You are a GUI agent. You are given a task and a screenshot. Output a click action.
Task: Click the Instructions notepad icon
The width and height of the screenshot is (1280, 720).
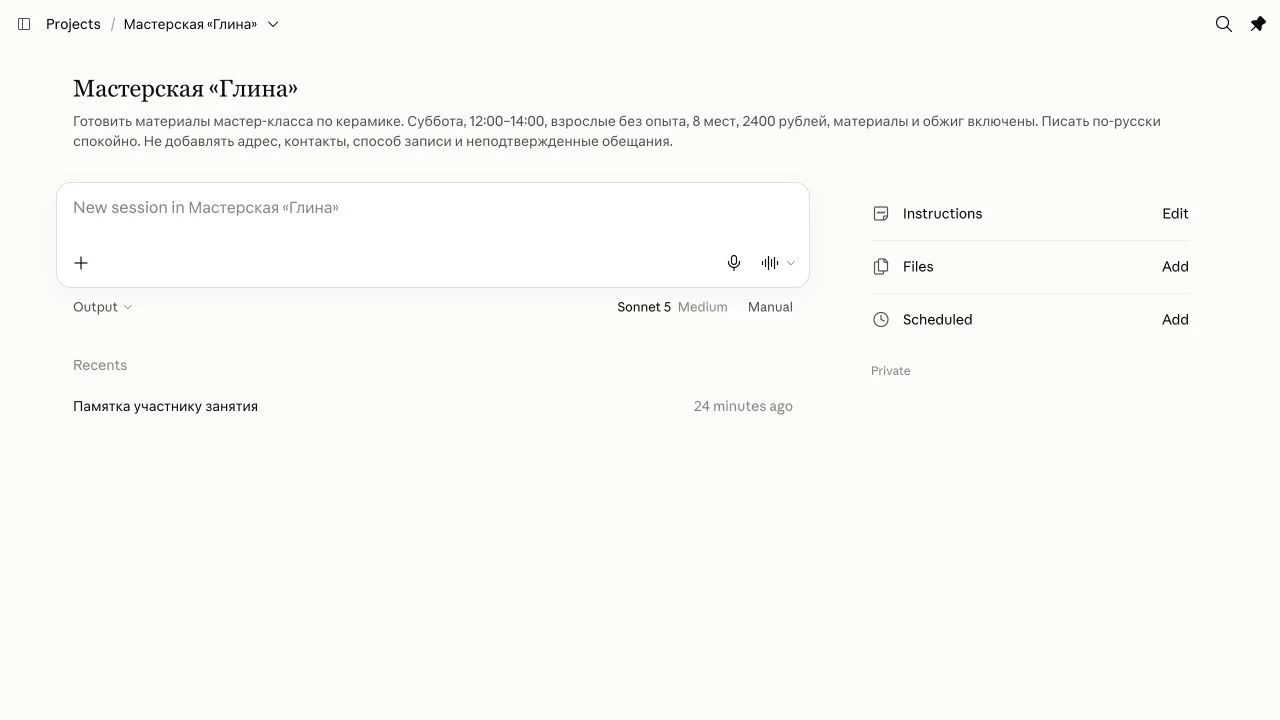coord(881,214)
